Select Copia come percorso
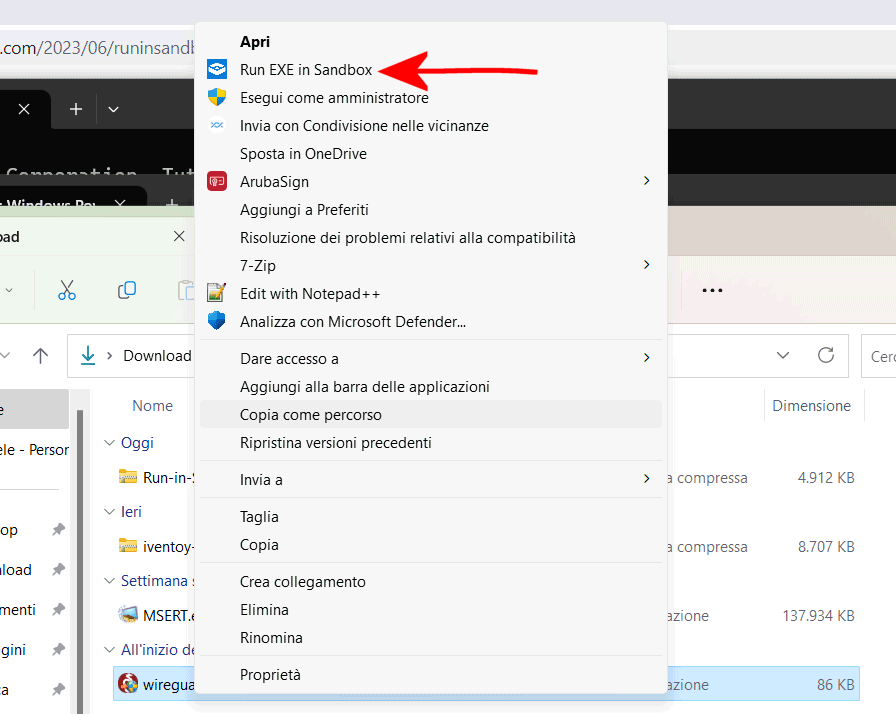896x714 pixels. [x=431, y=415]
